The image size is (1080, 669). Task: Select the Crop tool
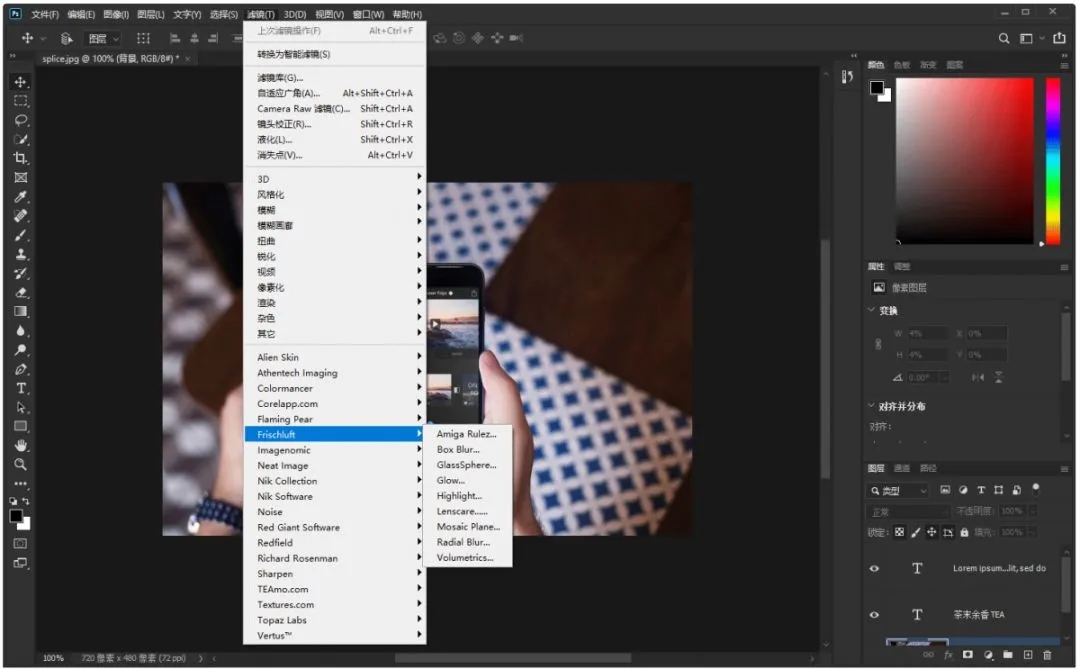(20, 158)
